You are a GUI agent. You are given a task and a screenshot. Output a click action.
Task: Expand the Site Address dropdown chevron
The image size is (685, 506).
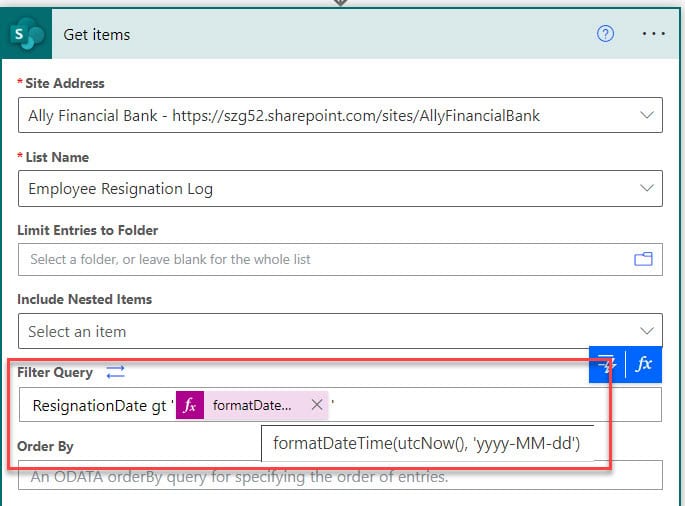click(647, 115)
